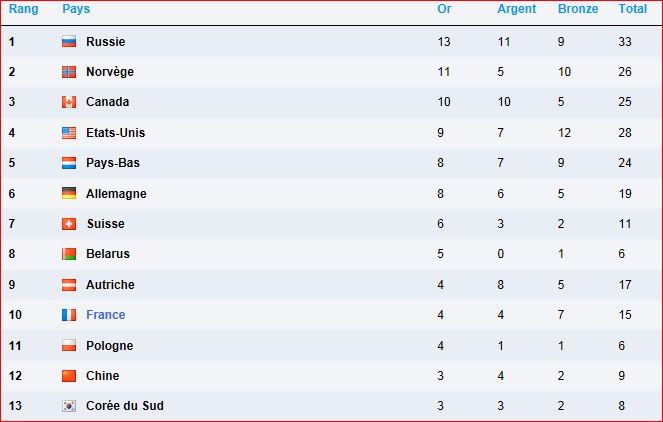Click the United States flag icon

pos(69,133)
